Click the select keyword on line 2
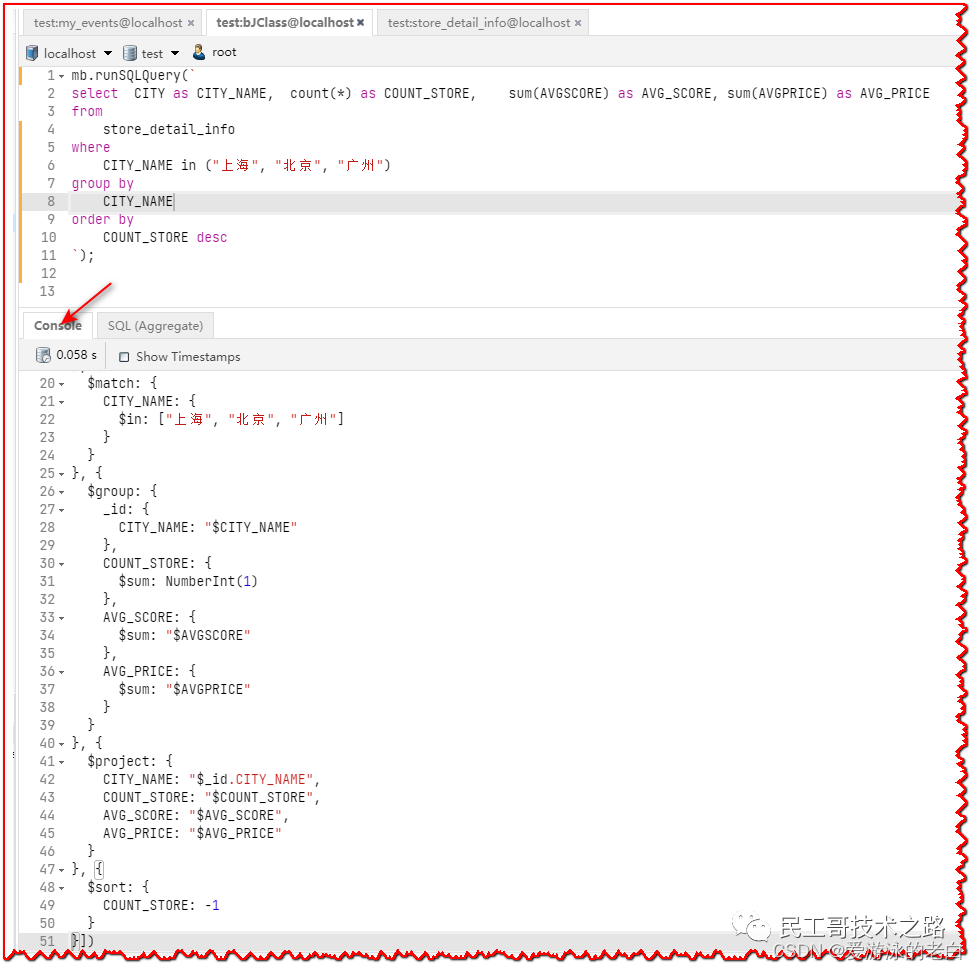977x970 pixels. [95, 93]
